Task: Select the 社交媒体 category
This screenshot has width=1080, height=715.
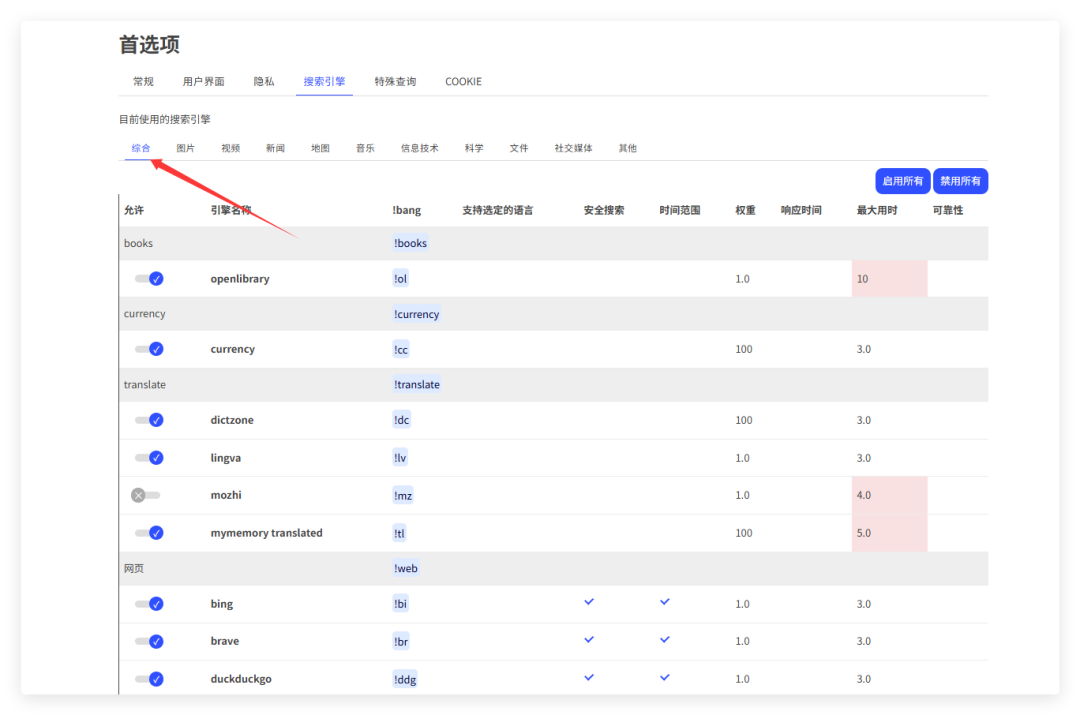Action: 573,147
